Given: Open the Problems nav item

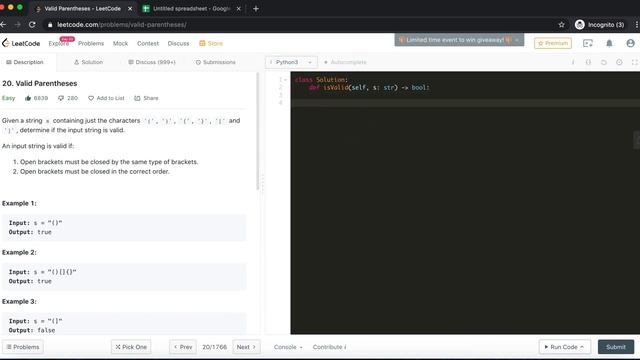Looking at the screenshot, I should (x=91, y=44).
